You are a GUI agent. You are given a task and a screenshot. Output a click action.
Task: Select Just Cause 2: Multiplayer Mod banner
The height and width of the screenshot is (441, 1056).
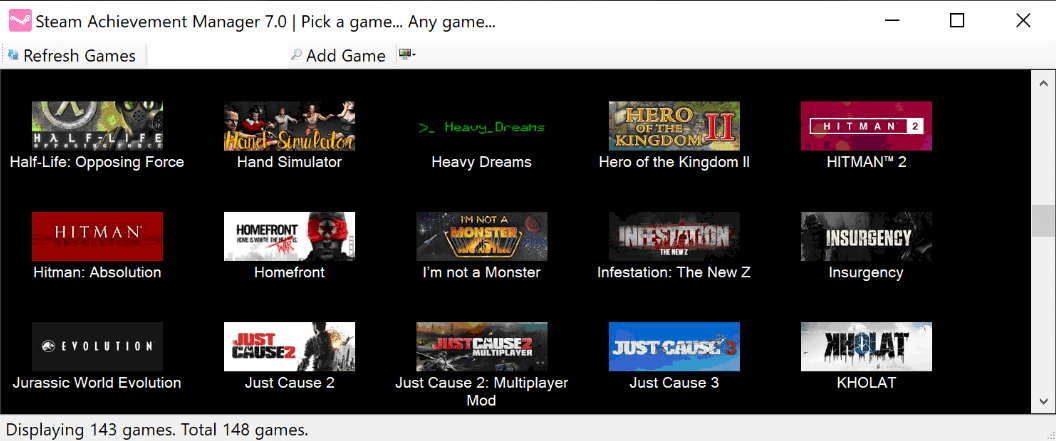coord(482,347)
